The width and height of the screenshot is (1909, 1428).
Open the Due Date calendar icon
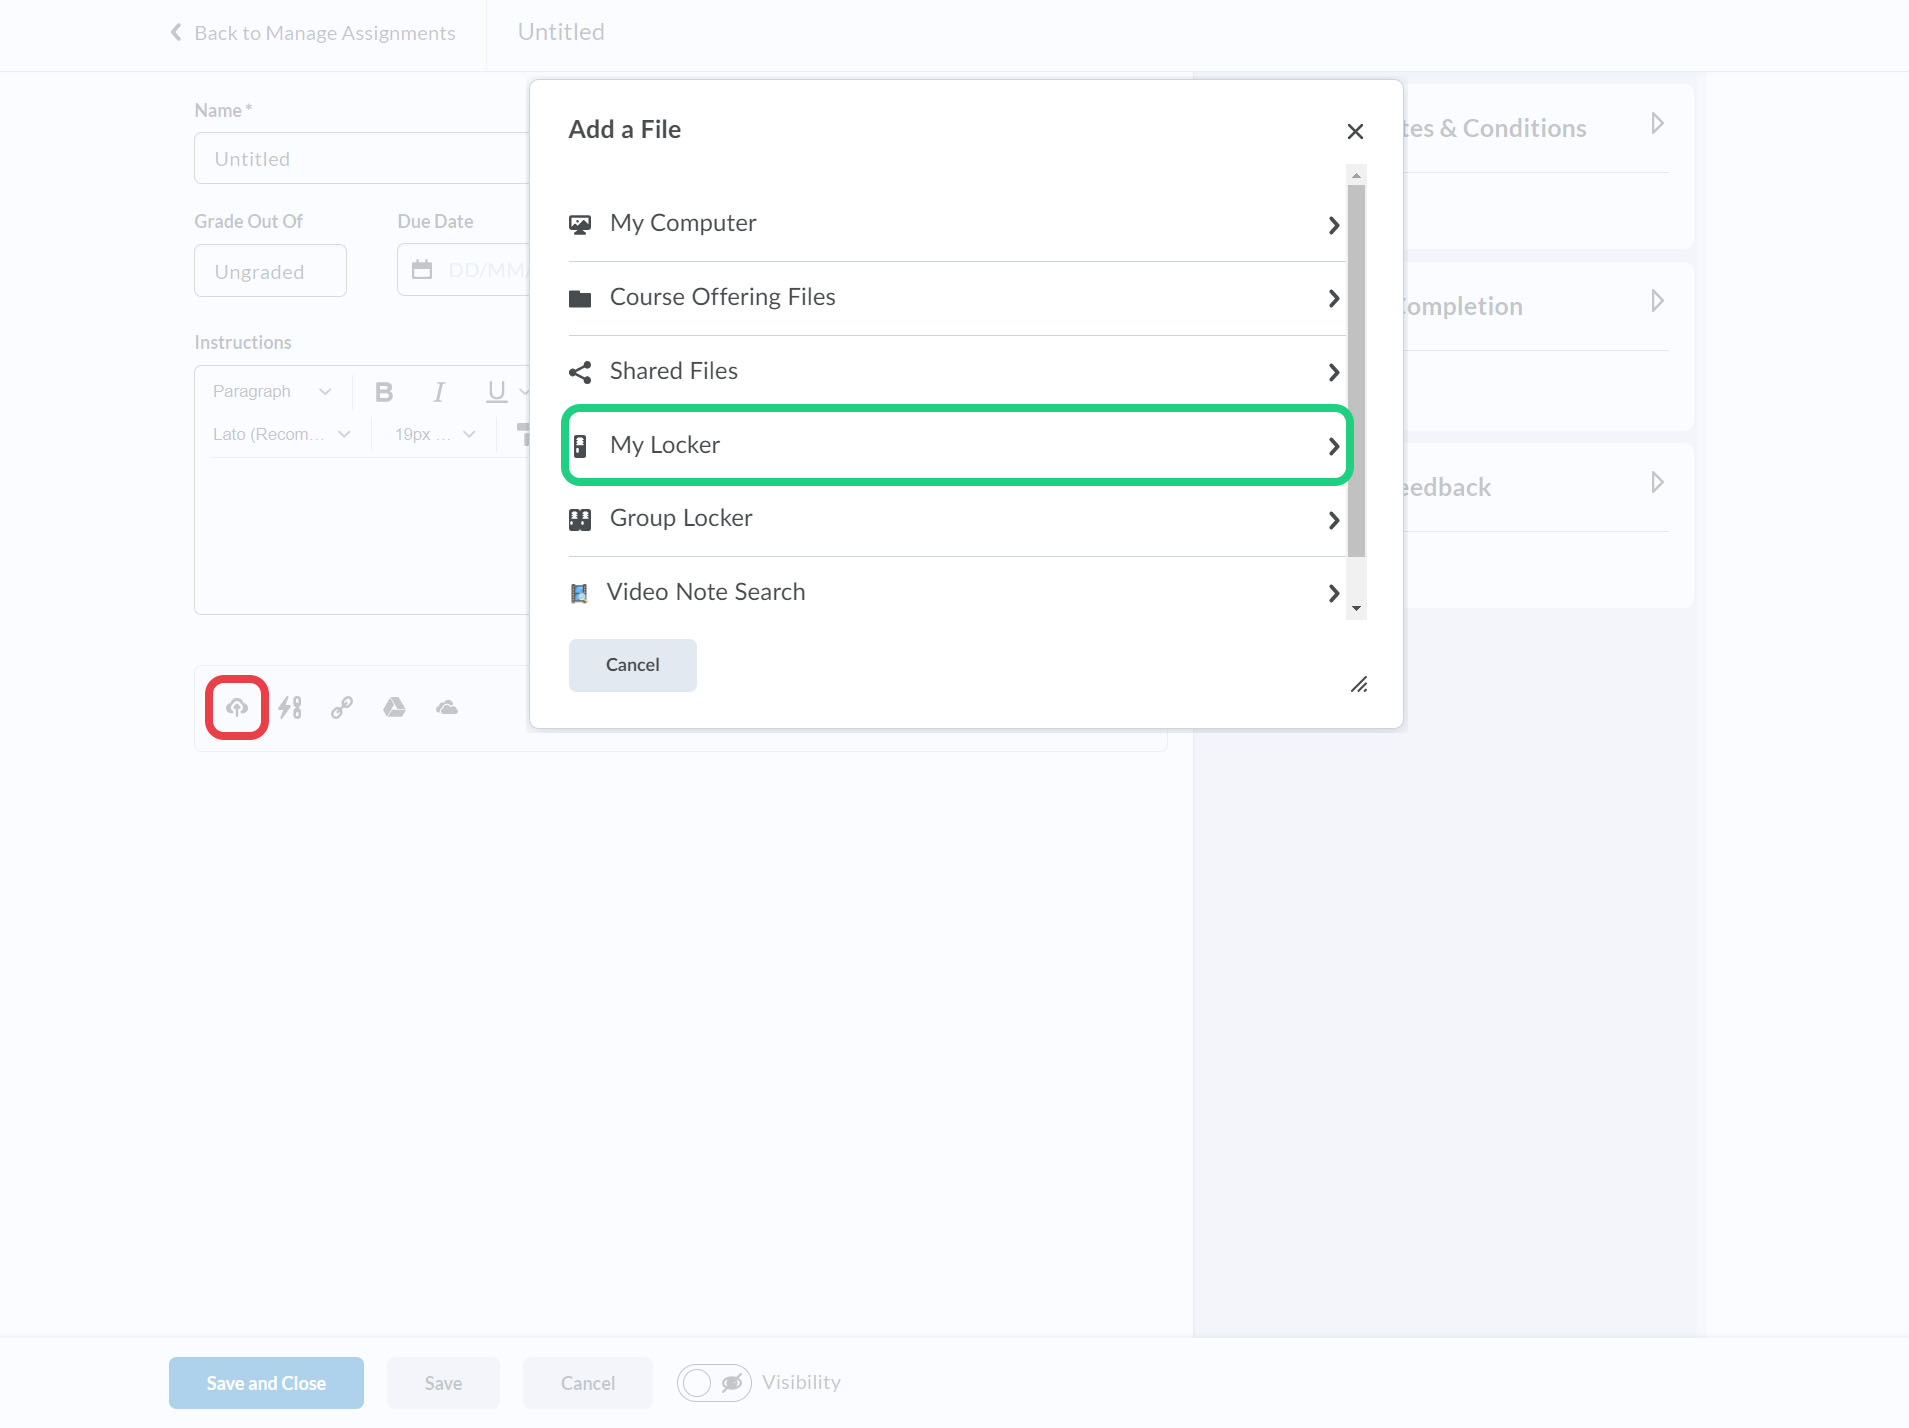423,270
